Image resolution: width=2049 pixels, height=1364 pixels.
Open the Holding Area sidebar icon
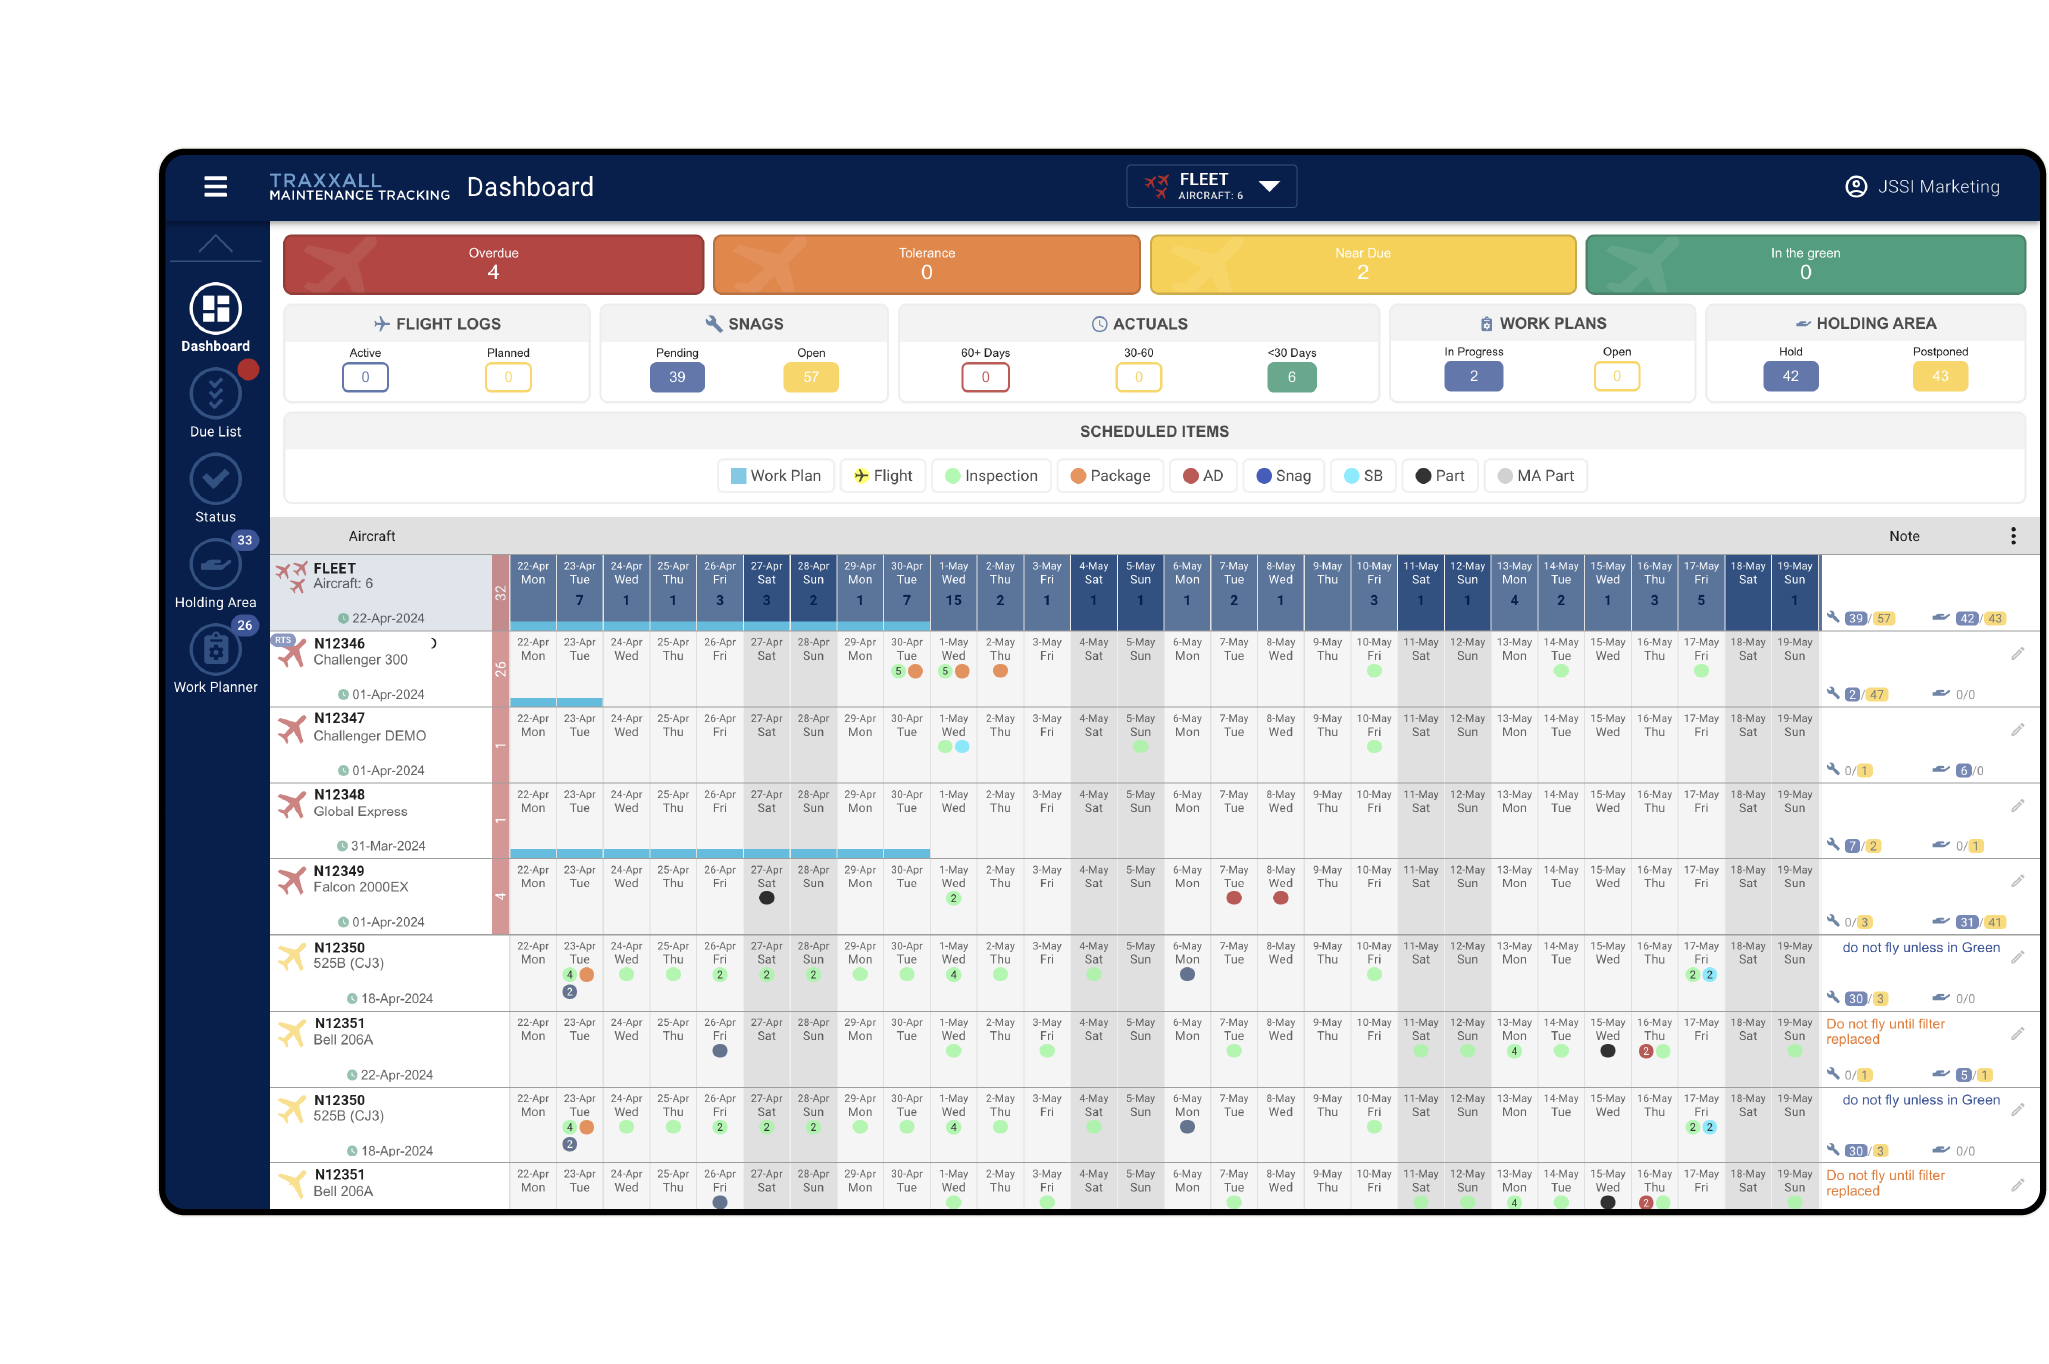point(215,565)
